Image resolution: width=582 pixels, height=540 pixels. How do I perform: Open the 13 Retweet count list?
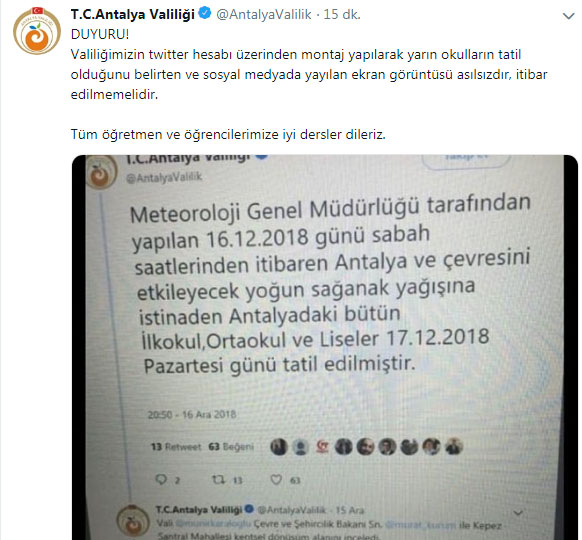(176, 447)
